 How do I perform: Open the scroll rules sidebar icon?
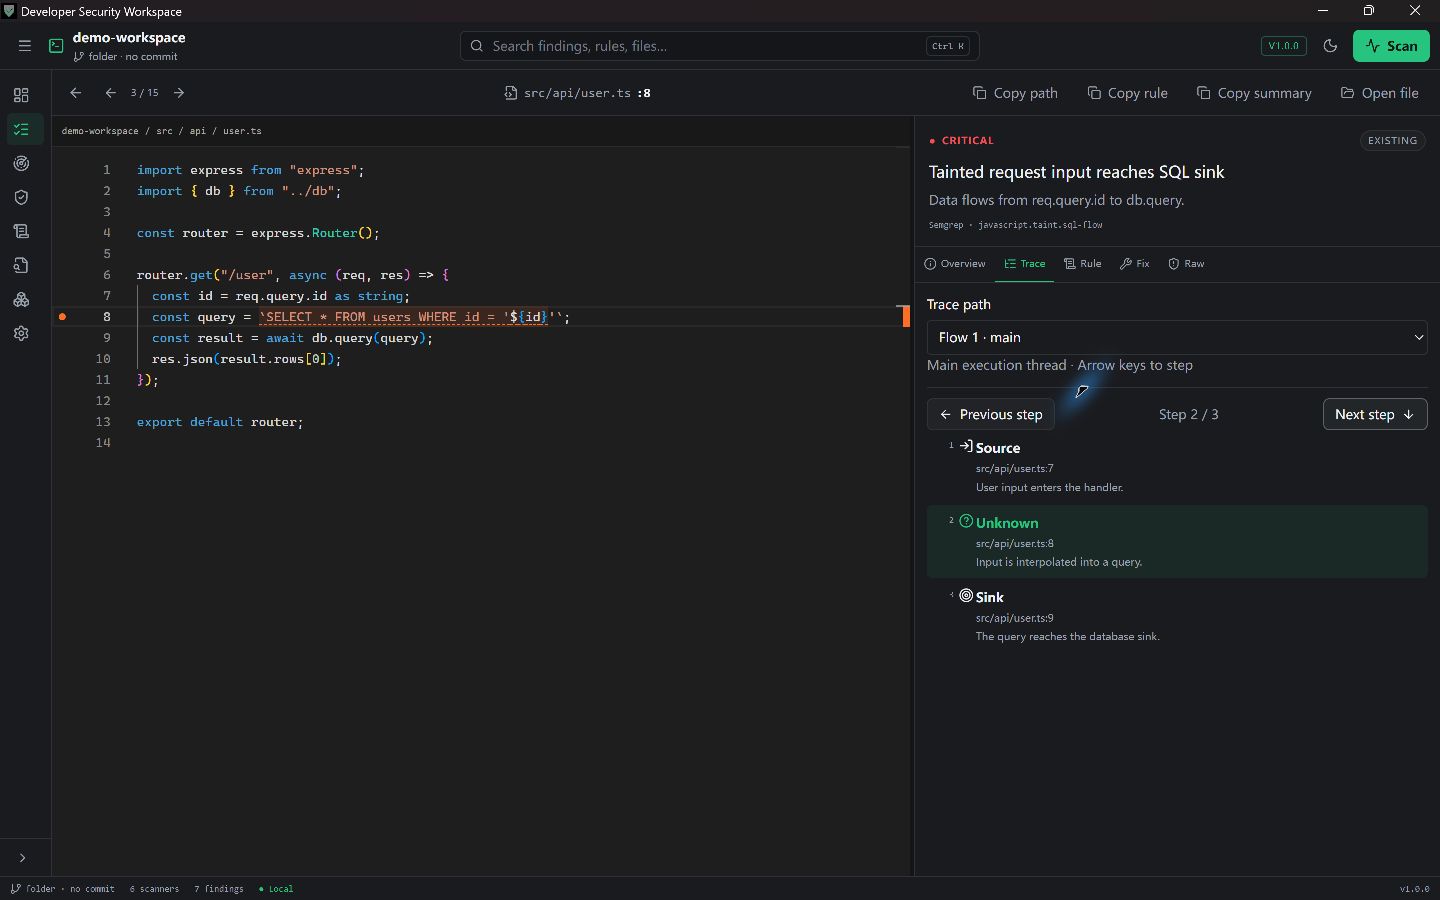[x=21, y=231]
